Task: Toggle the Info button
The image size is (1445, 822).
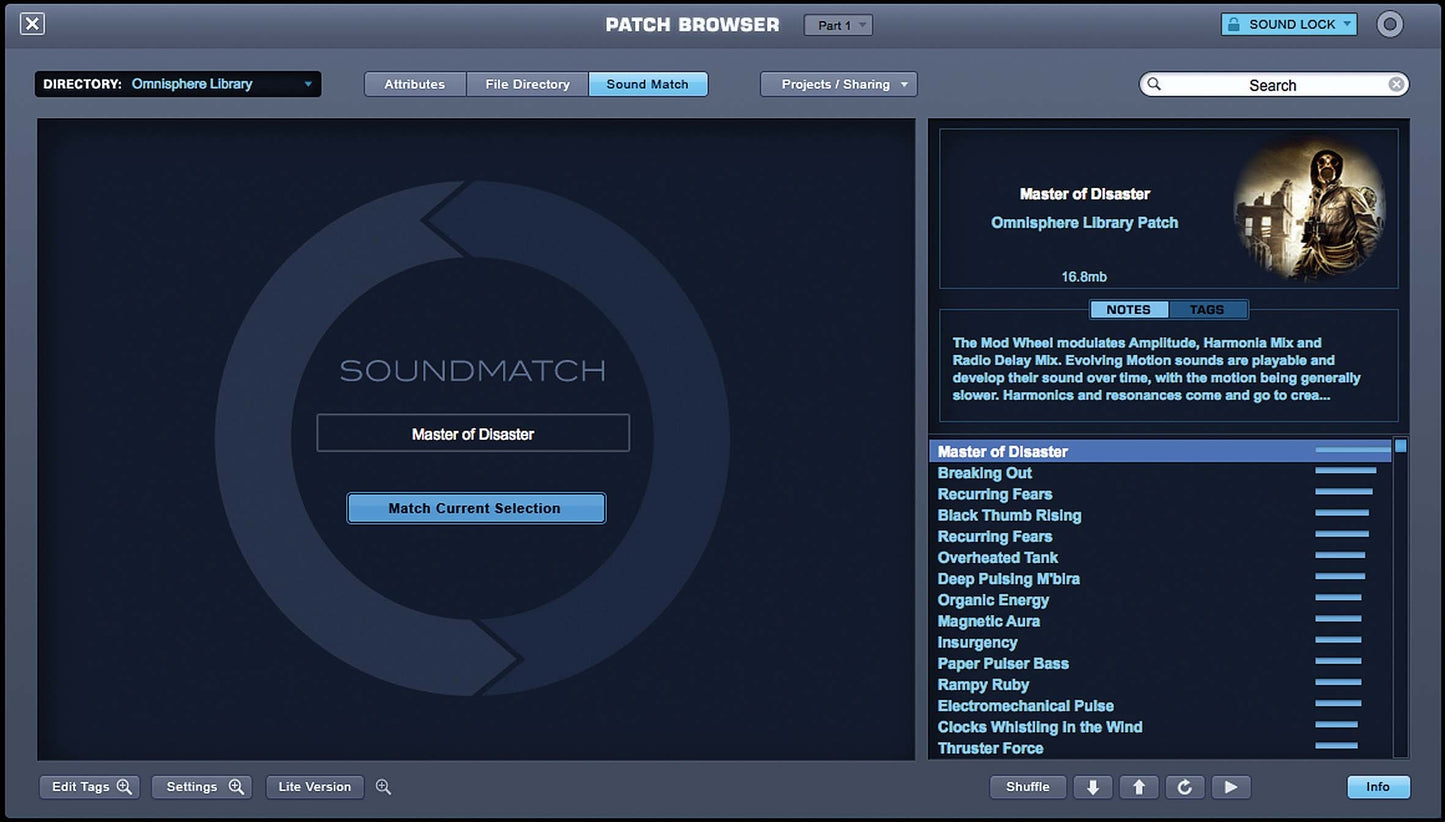Action: pos(1377,787)
